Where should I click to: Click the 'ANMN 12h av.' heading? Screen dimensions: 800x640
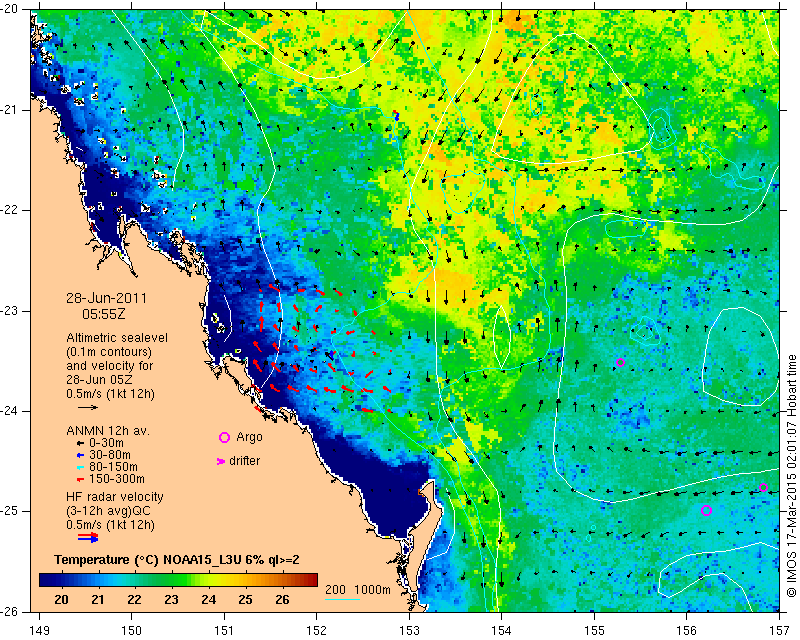108,431
